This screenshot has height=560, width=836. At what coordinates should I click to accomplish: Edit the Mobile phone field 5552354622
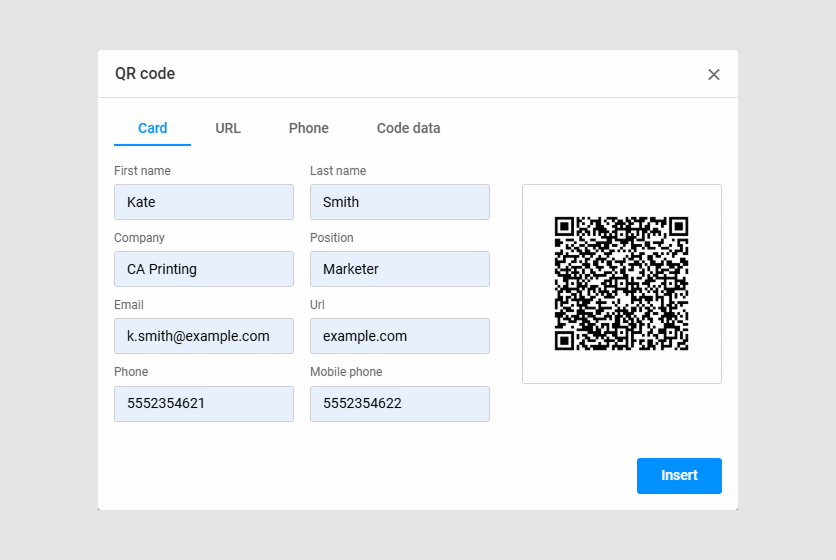point(400,404)
